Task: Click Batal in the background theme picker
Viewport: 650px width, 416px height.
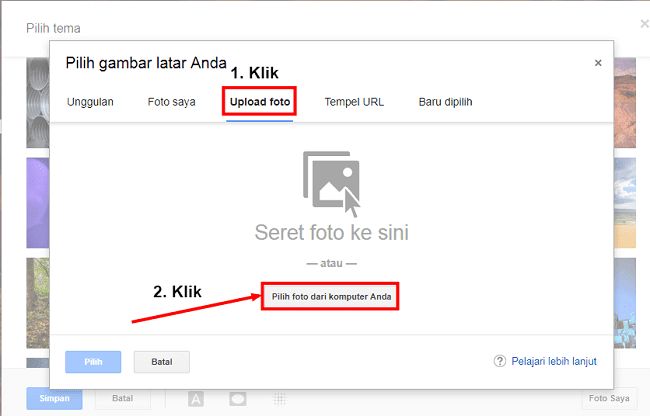Action: point(123,399)
